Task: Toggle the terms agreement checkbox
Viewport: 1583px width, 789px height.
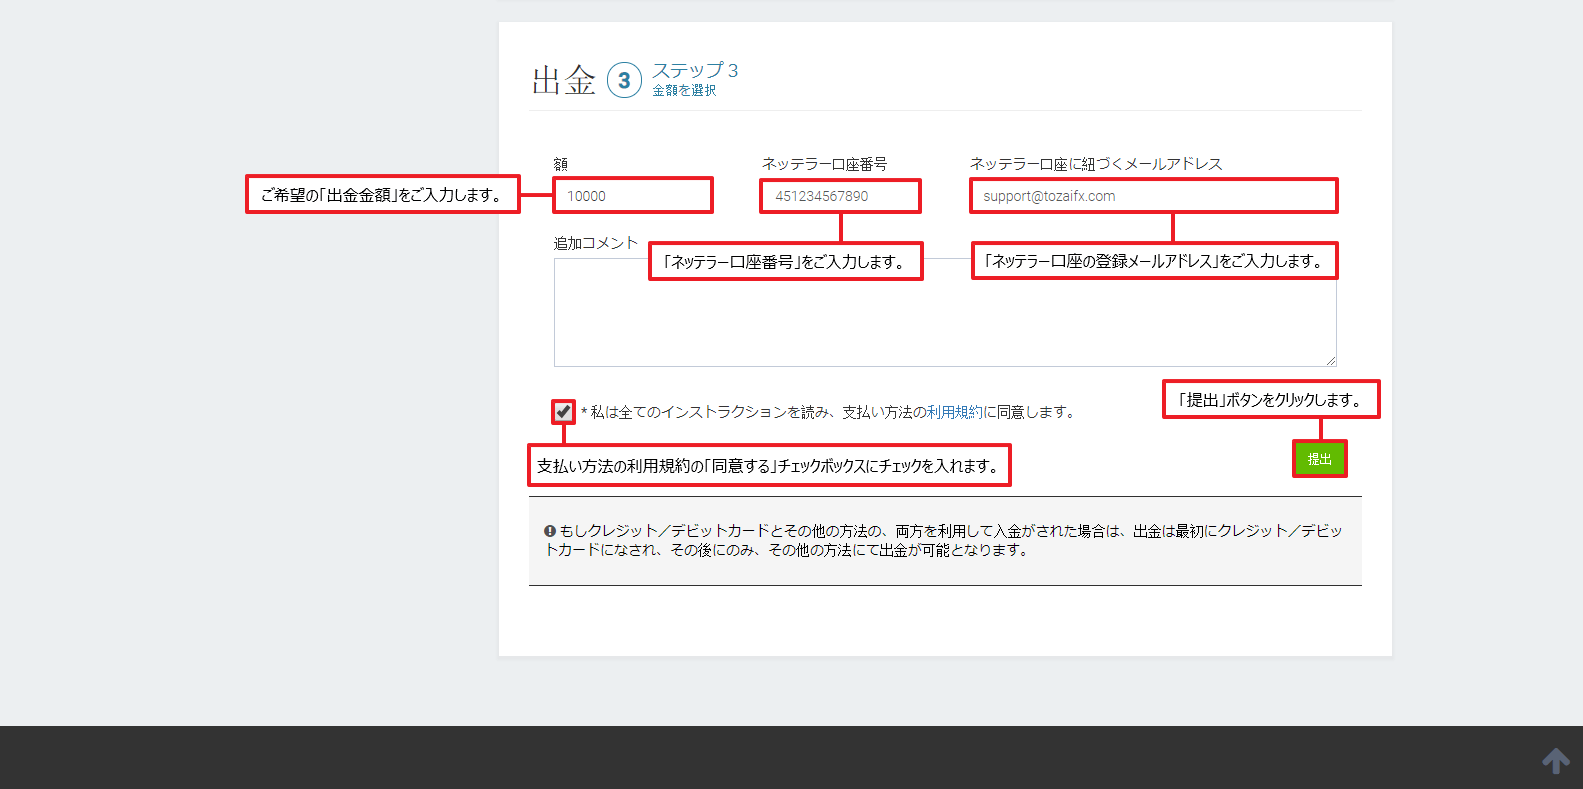Action: (563, 411)
